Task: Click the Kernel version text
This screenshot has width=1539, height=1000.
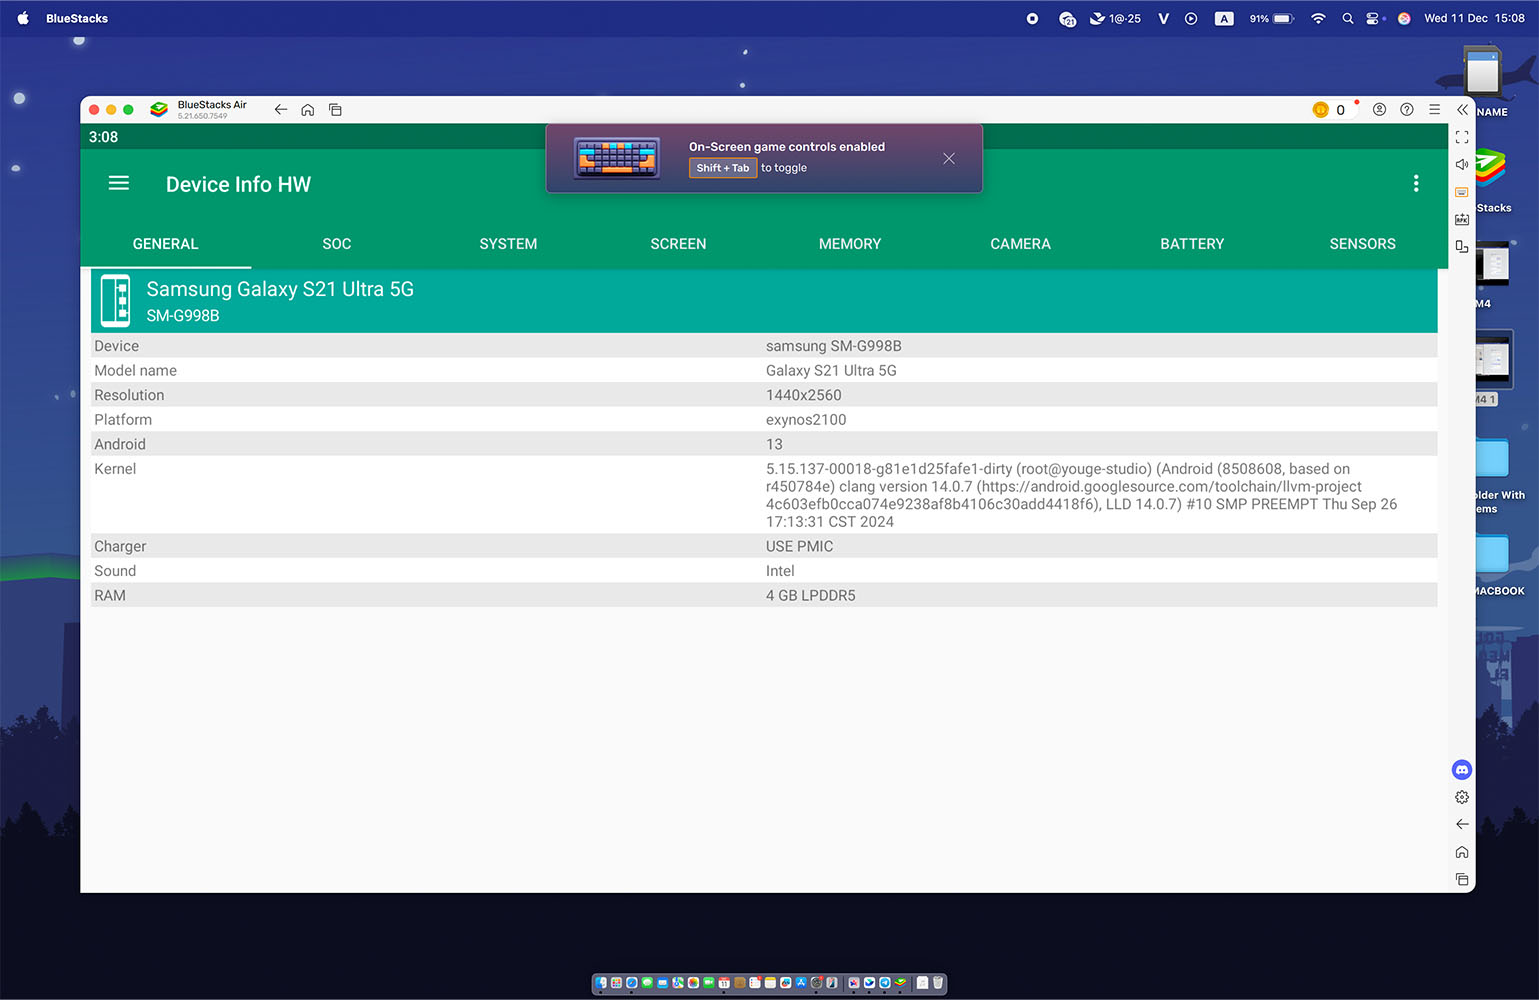Action: (1081, 495)
